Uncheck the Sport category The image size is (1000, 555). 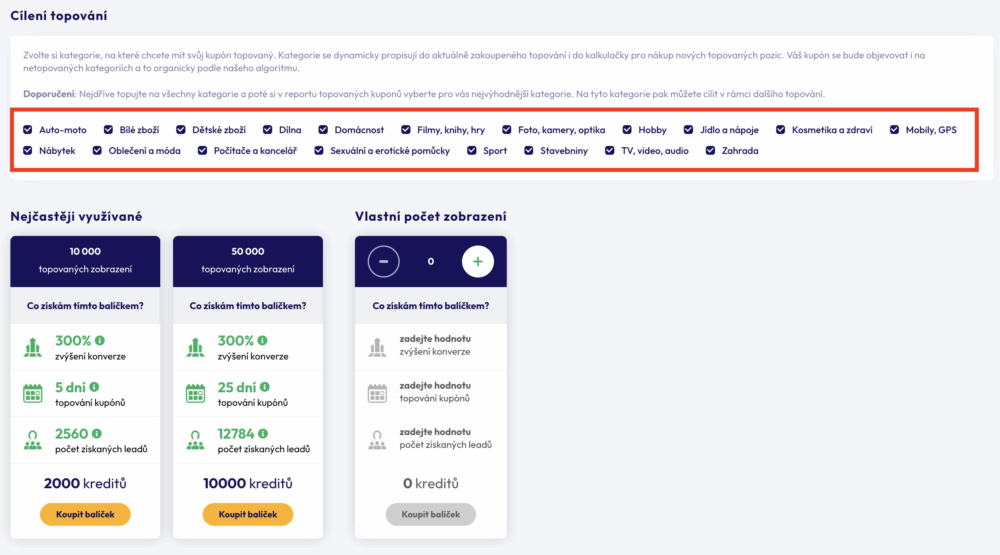pyautogui.click(x=472, y=151)
